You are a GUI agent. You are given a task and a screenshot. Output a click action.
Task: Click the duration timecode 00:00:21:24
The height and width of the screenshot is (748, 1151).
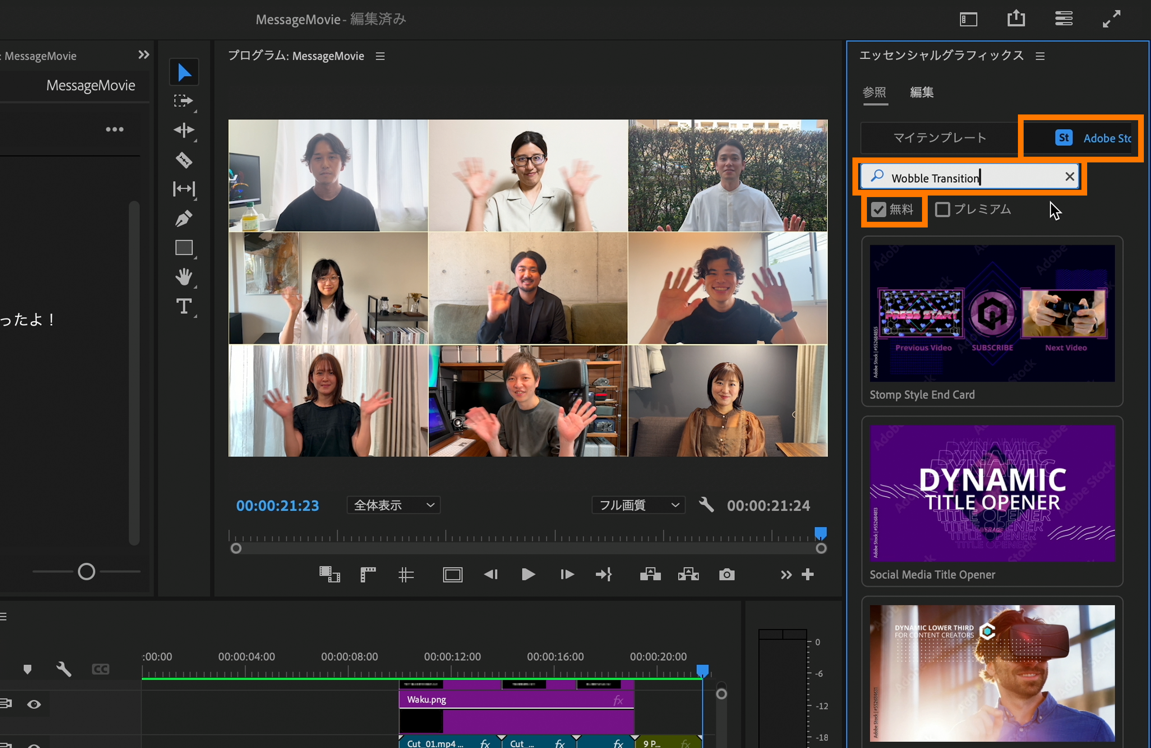pos(769,505)
